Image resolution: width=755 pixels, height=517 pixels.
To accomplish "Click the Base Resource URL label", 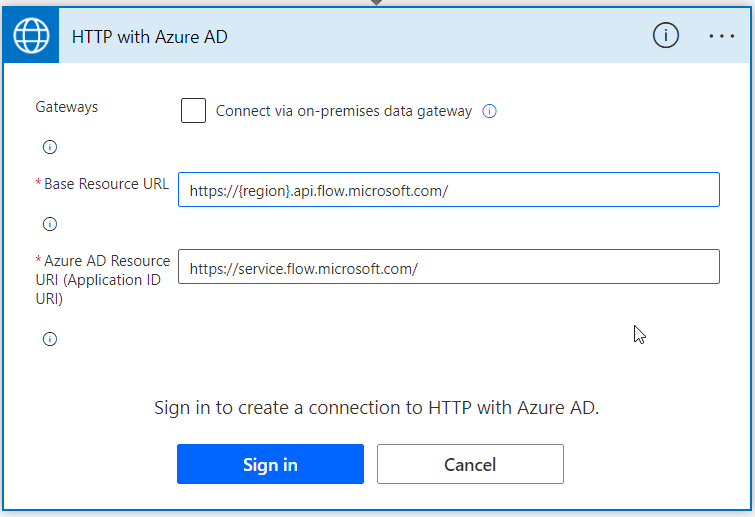I will pos(106,184).
